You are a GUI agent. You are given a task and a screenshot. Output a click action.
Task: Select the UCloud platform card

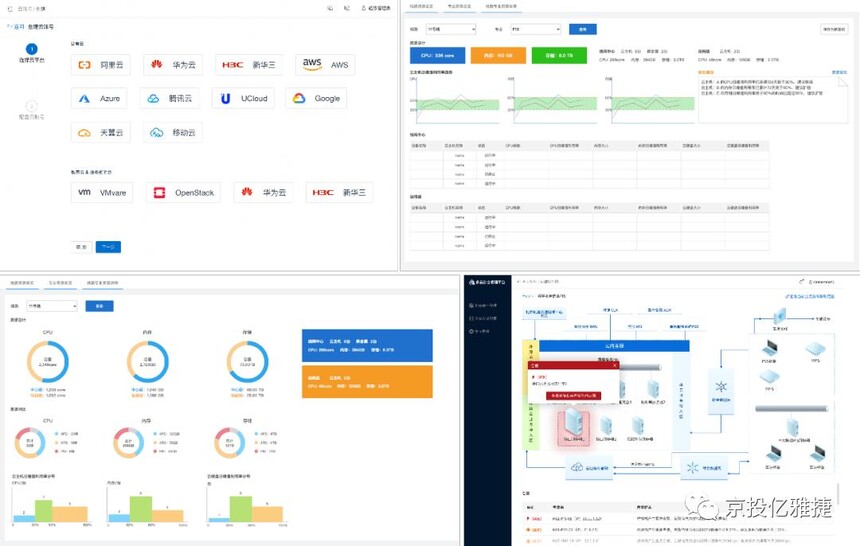(243, 98)
